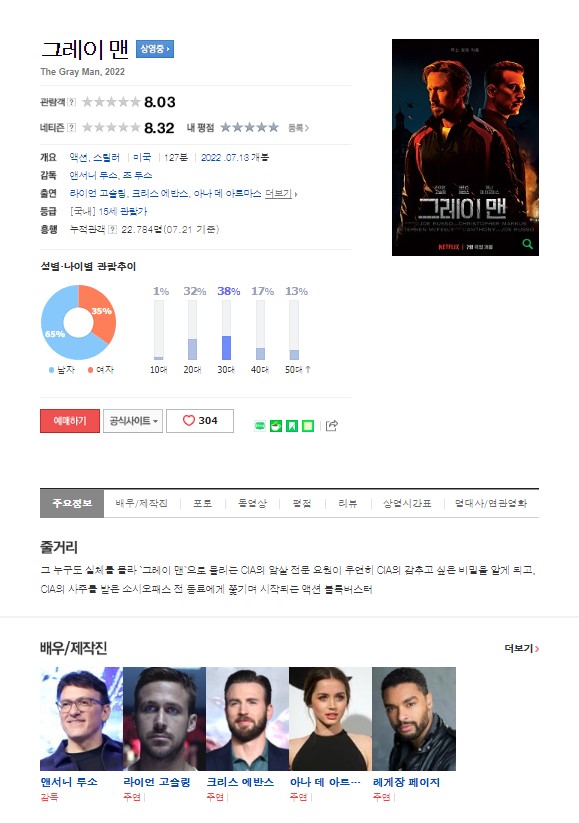Share via the green bookmark icon
Viewport: 579px width, 823px height.
pyautogui.click(x=292, y=426)
